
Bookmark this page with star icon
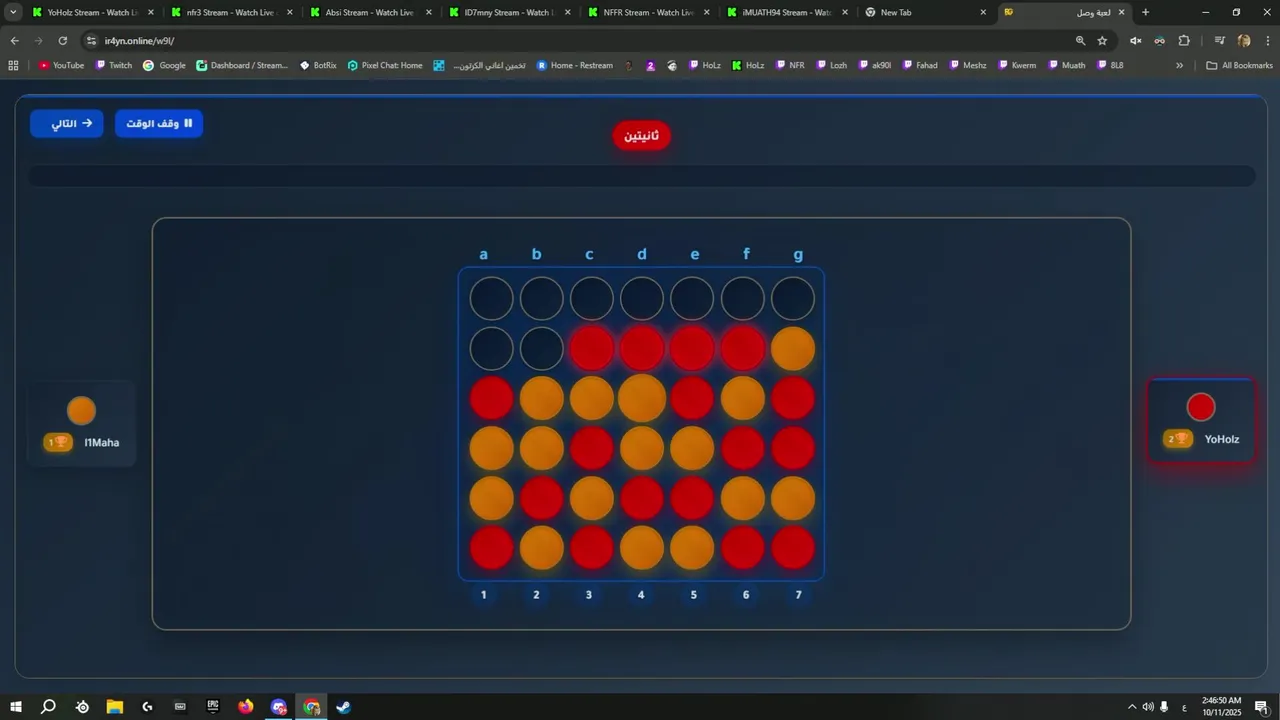[1102, 41]
